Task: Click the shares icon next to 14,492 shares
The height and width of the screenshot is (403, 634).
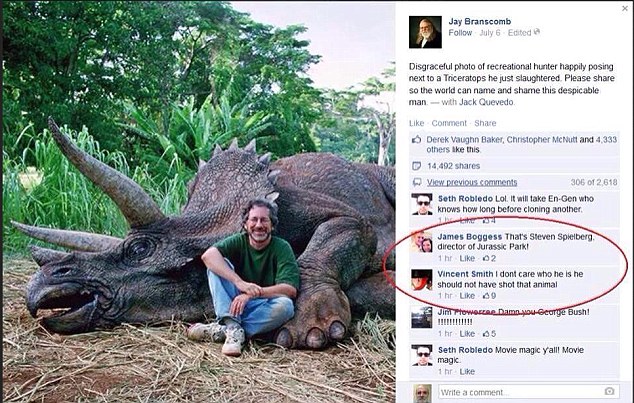Action: (417, 167)
